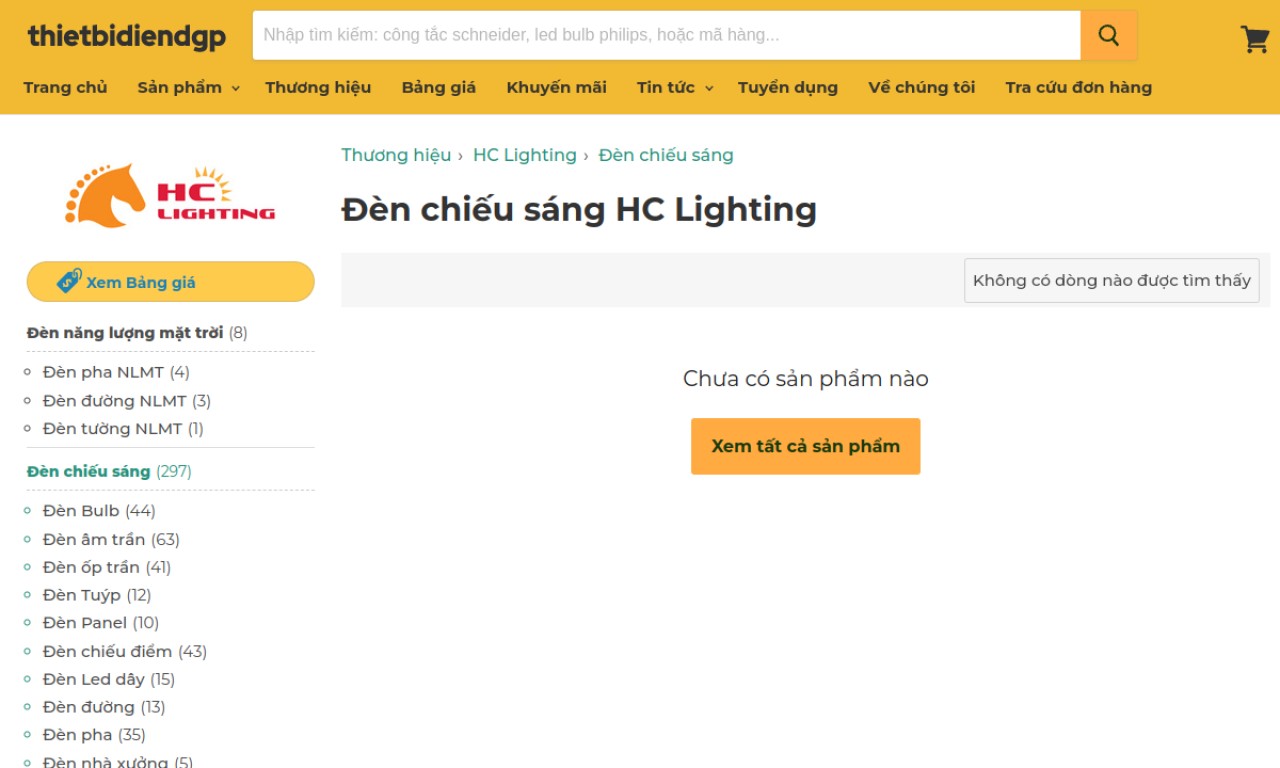Click Thương hiệu breadcrumb link
Image resolution: width=1280 pixels, height=768 pixels.
[396, 155]
